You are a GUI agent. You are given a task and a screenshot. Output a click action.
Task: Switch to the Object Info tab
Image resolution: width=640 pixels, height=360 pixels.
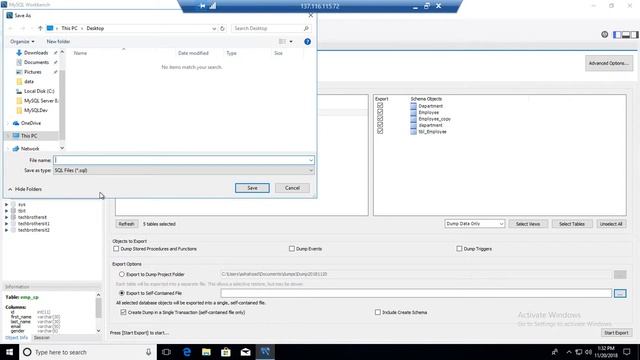[16, 338]
